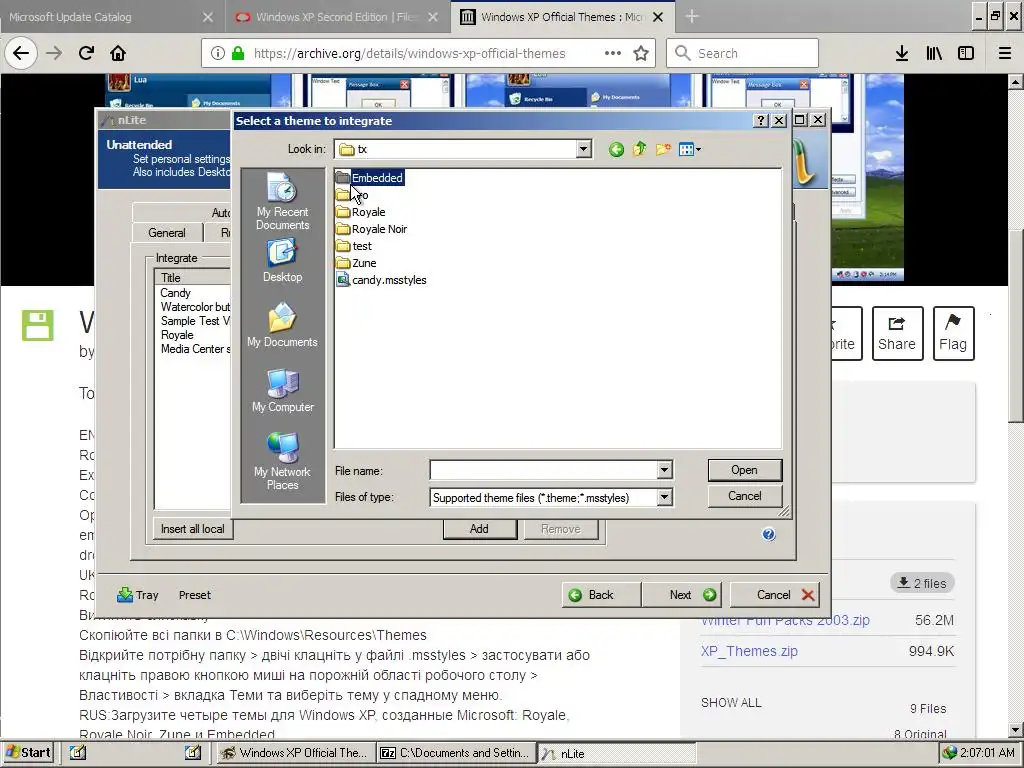Open the Views menu icon in dialog
The image size is (1024, 768).
point(690,150)
